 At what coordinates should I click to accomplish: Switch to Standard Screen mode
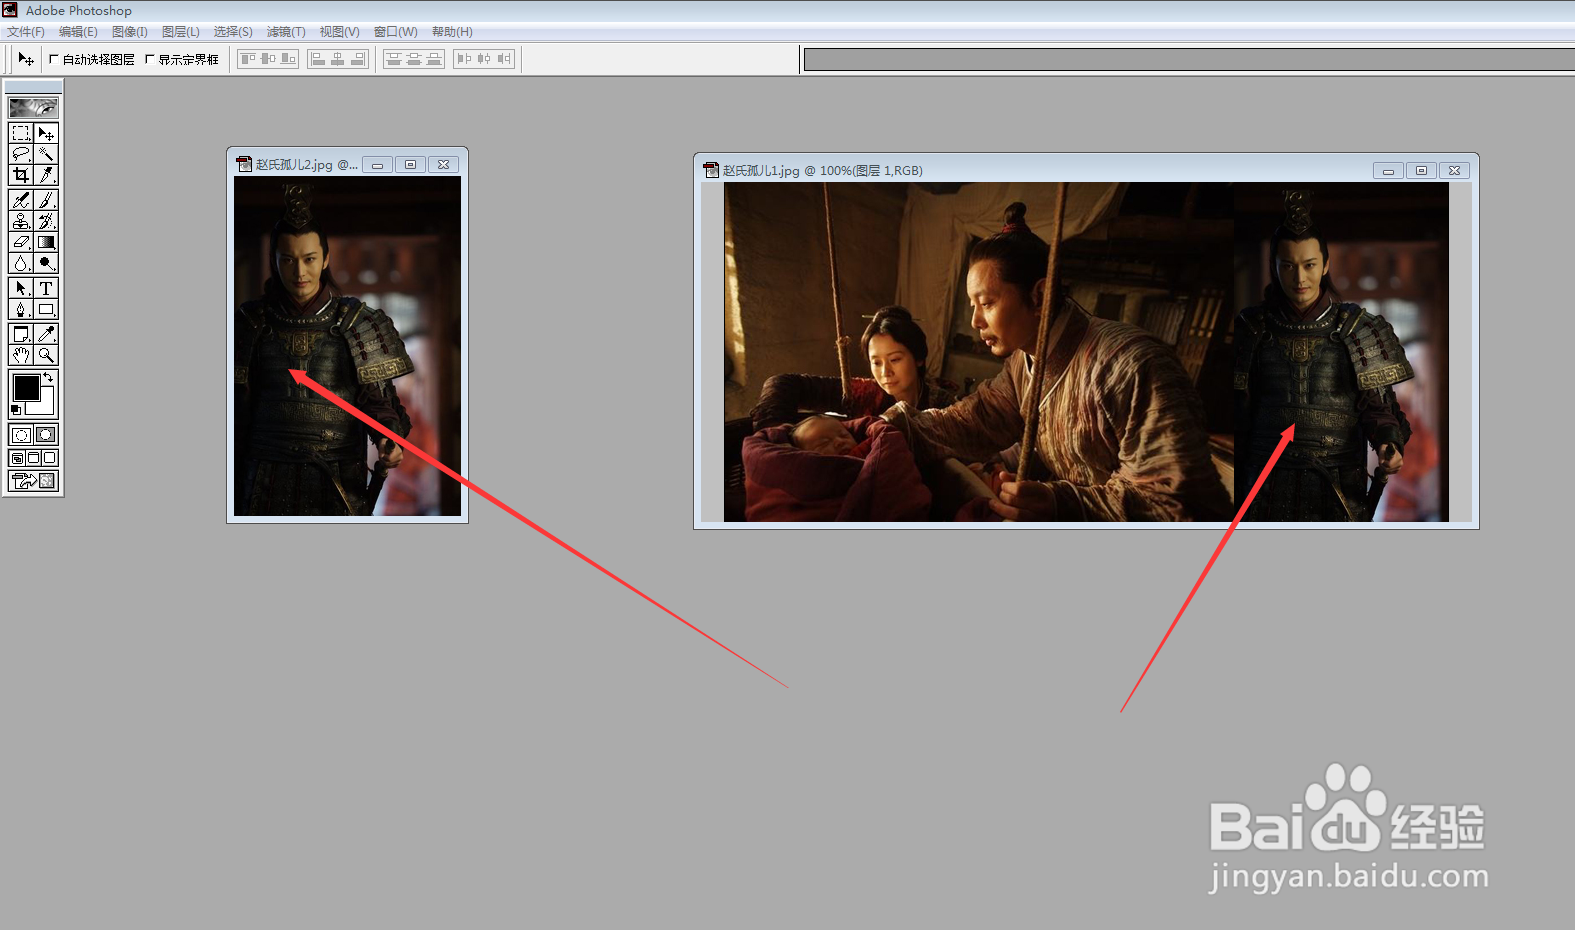coord(17,458)
